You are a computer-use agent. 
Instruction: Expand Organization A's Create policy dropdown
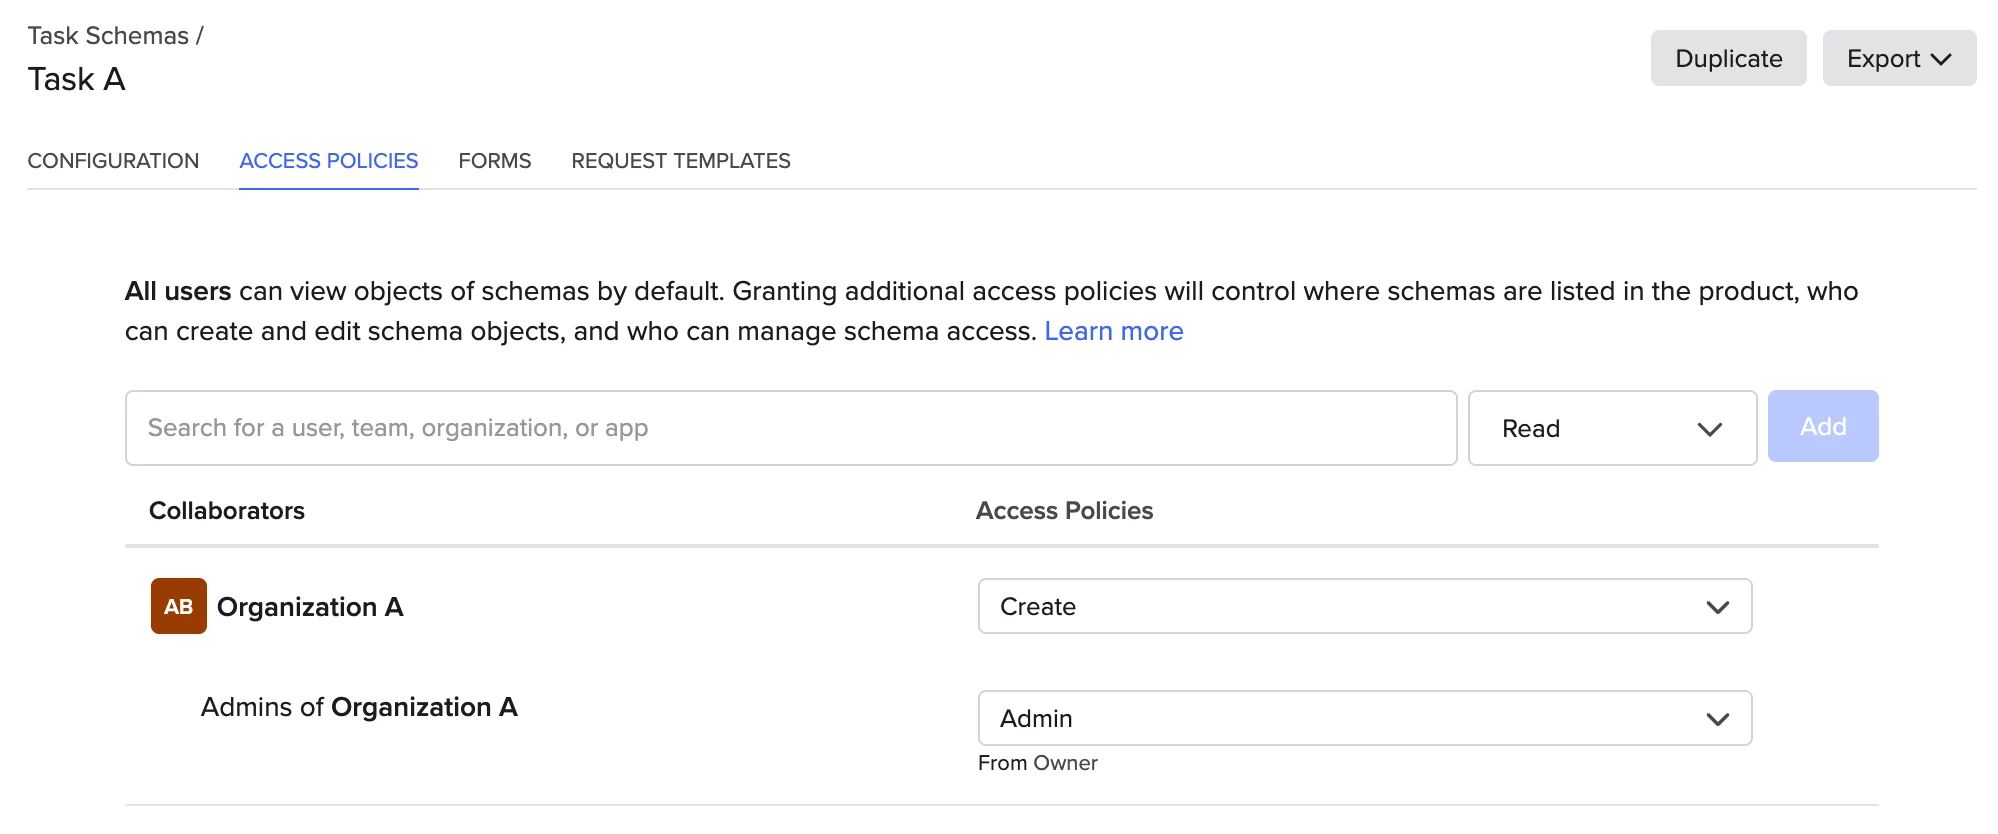[1365, 606]
